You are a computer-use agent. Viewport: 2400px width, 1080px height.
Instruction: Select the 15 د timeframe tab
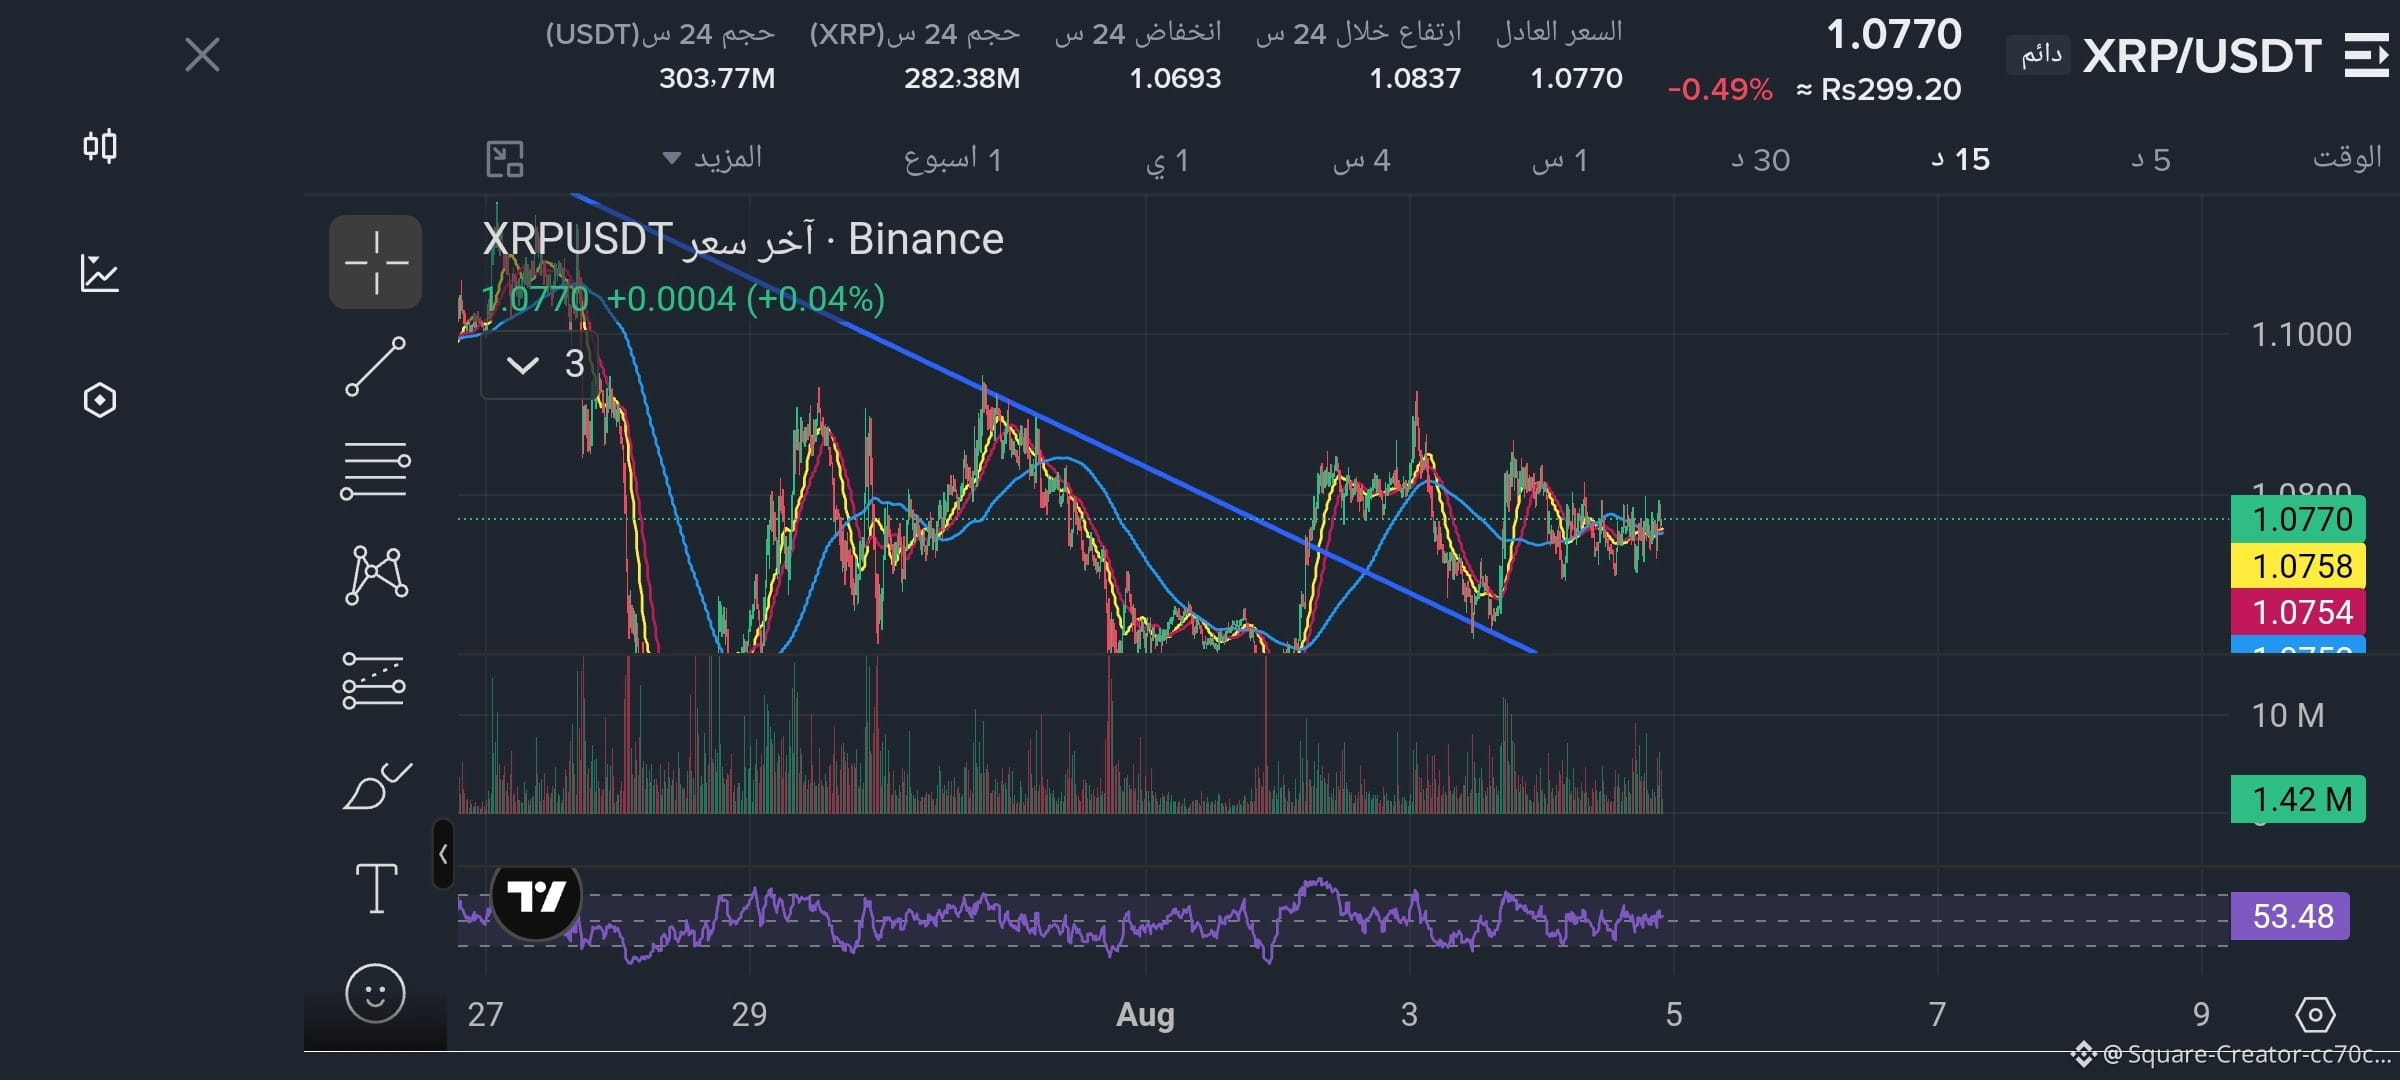click(x=1961, y=159)
